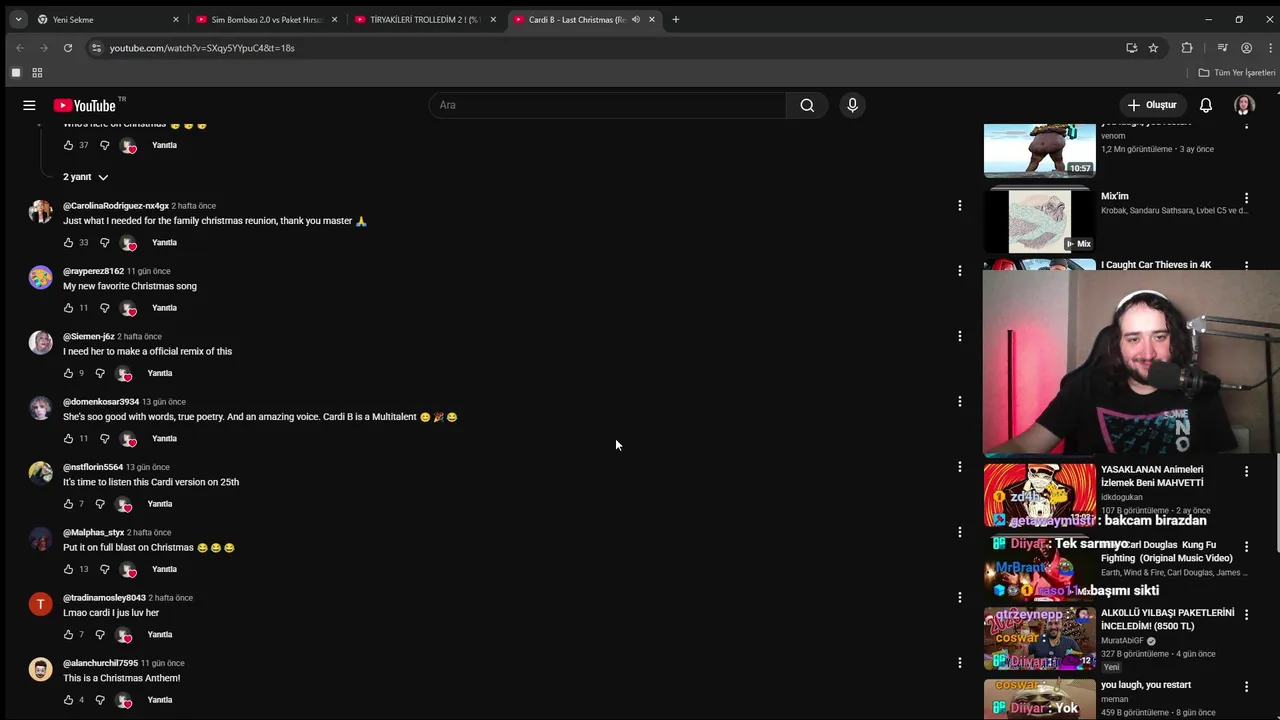Screen dimensions: 1280x720
Task: Open browser extensions puzzle icon
Action: pyautogui.click(x=1187, y=48)
